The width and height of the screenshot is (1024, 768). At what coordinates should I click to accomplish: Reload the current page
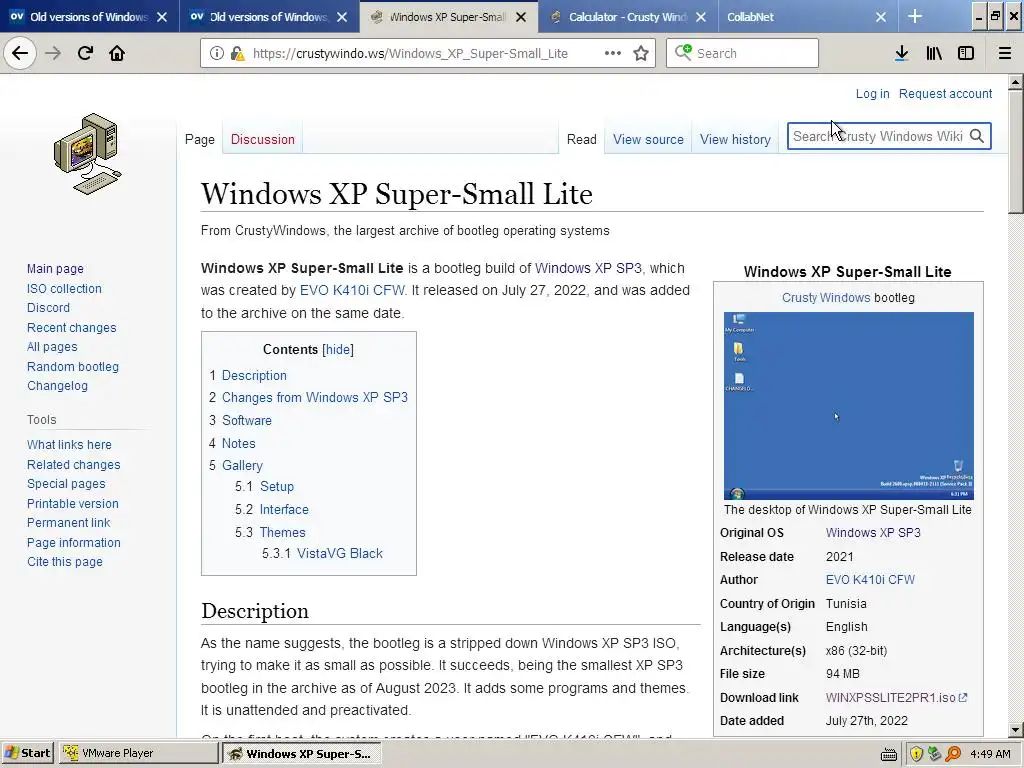click(85, 53)
